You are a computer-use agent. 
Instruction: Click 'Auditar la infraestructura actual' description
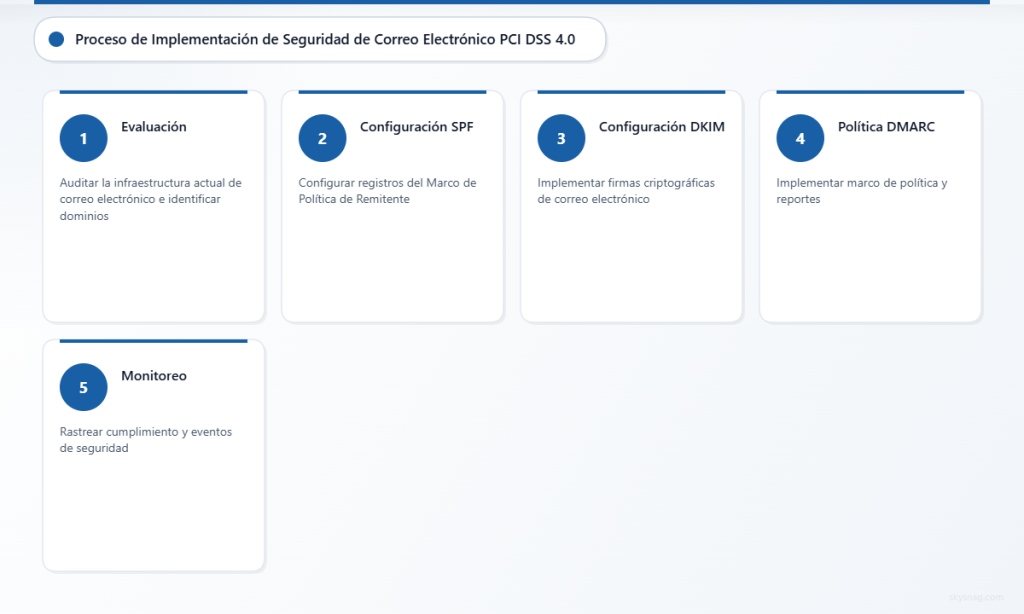tap(151, 199)
